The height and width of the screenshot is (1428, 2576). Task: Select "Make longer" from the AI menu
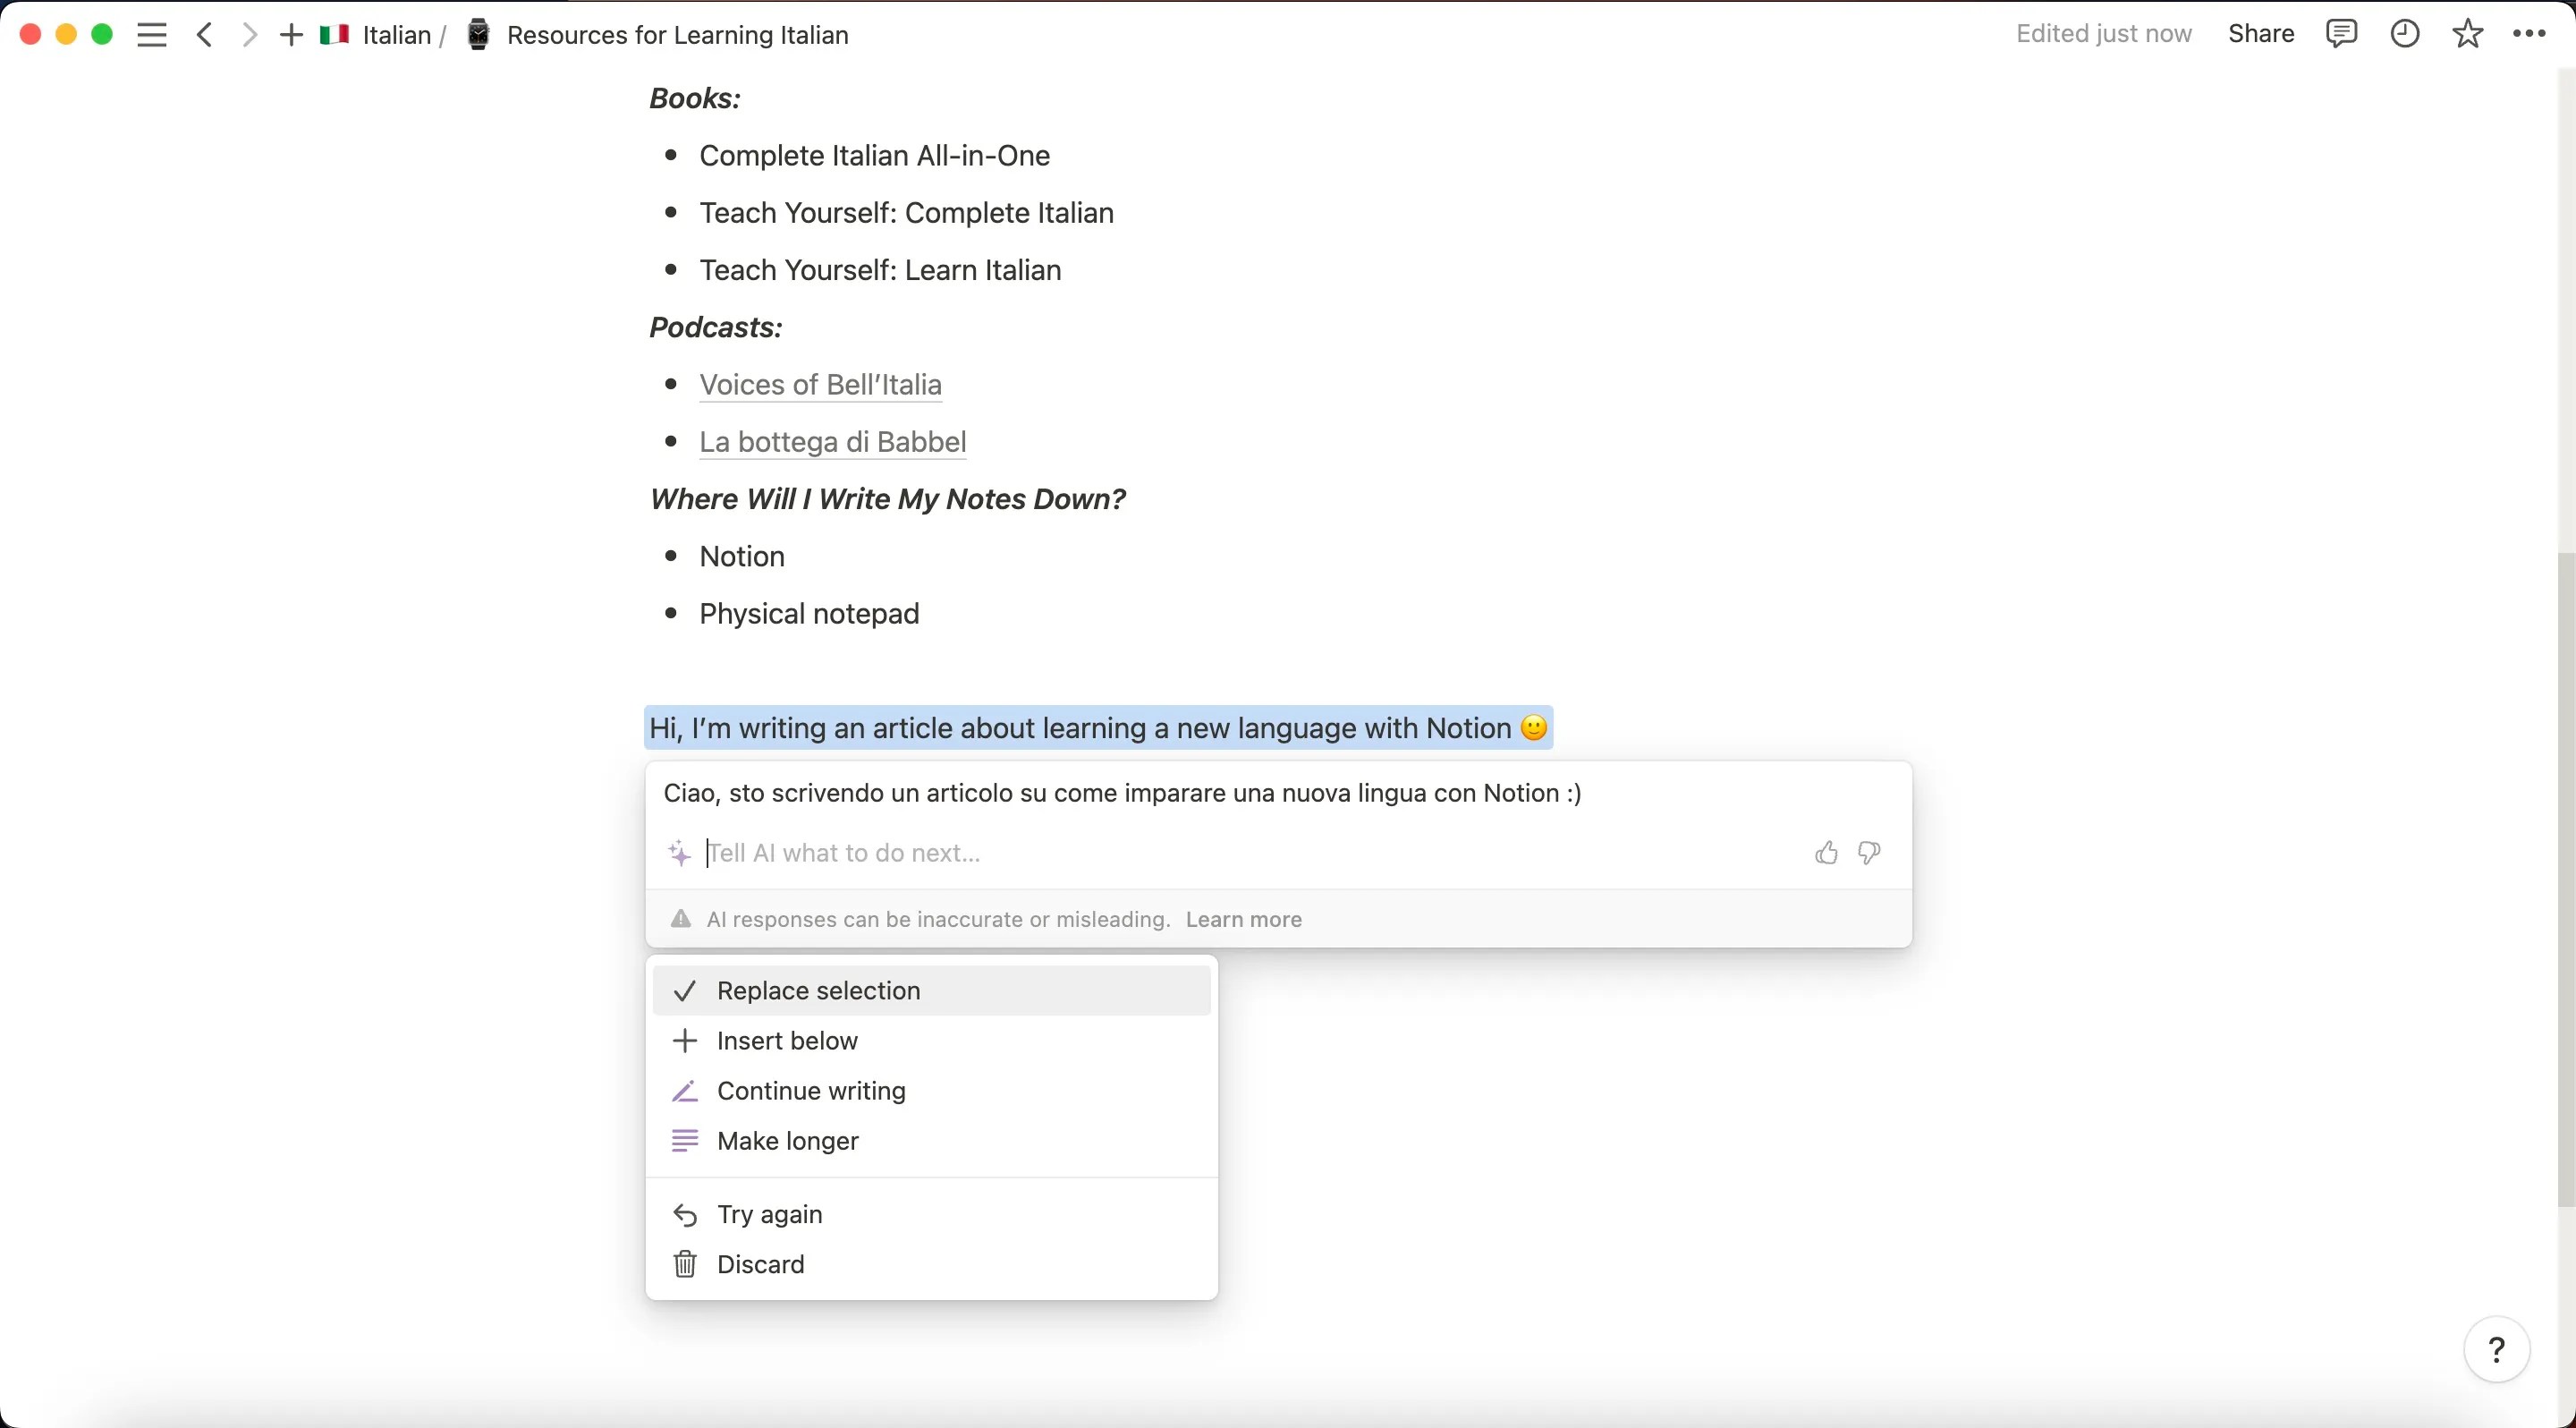[788, 1140]
